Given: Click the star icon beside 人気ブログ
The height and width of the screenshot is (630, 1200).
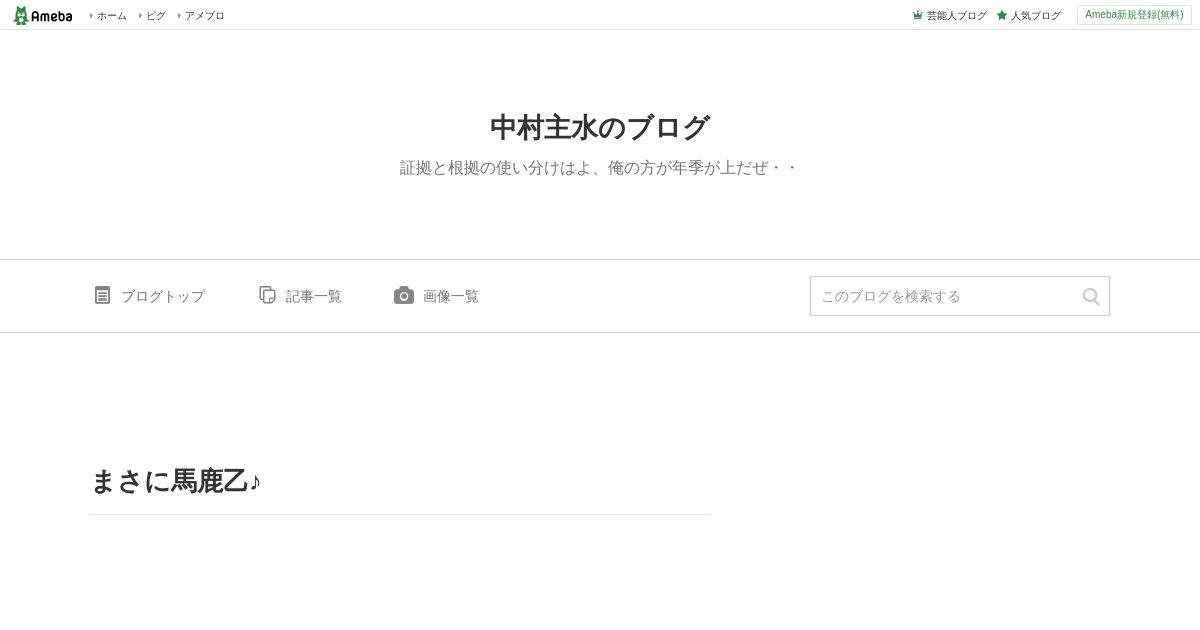Looking at the screenshot, I should click(x=1002, y=15).
